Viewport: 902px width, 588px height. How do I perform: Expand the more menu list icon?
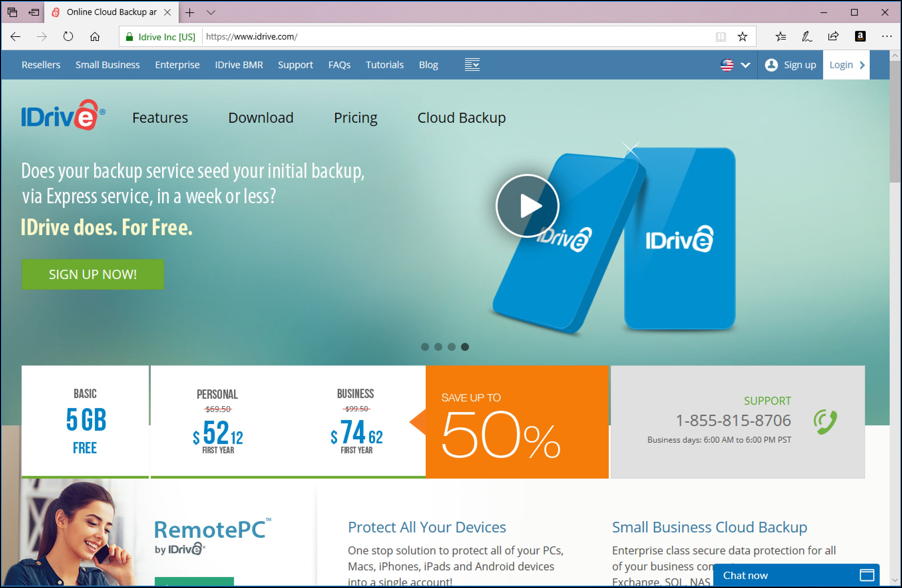point(472,64)
